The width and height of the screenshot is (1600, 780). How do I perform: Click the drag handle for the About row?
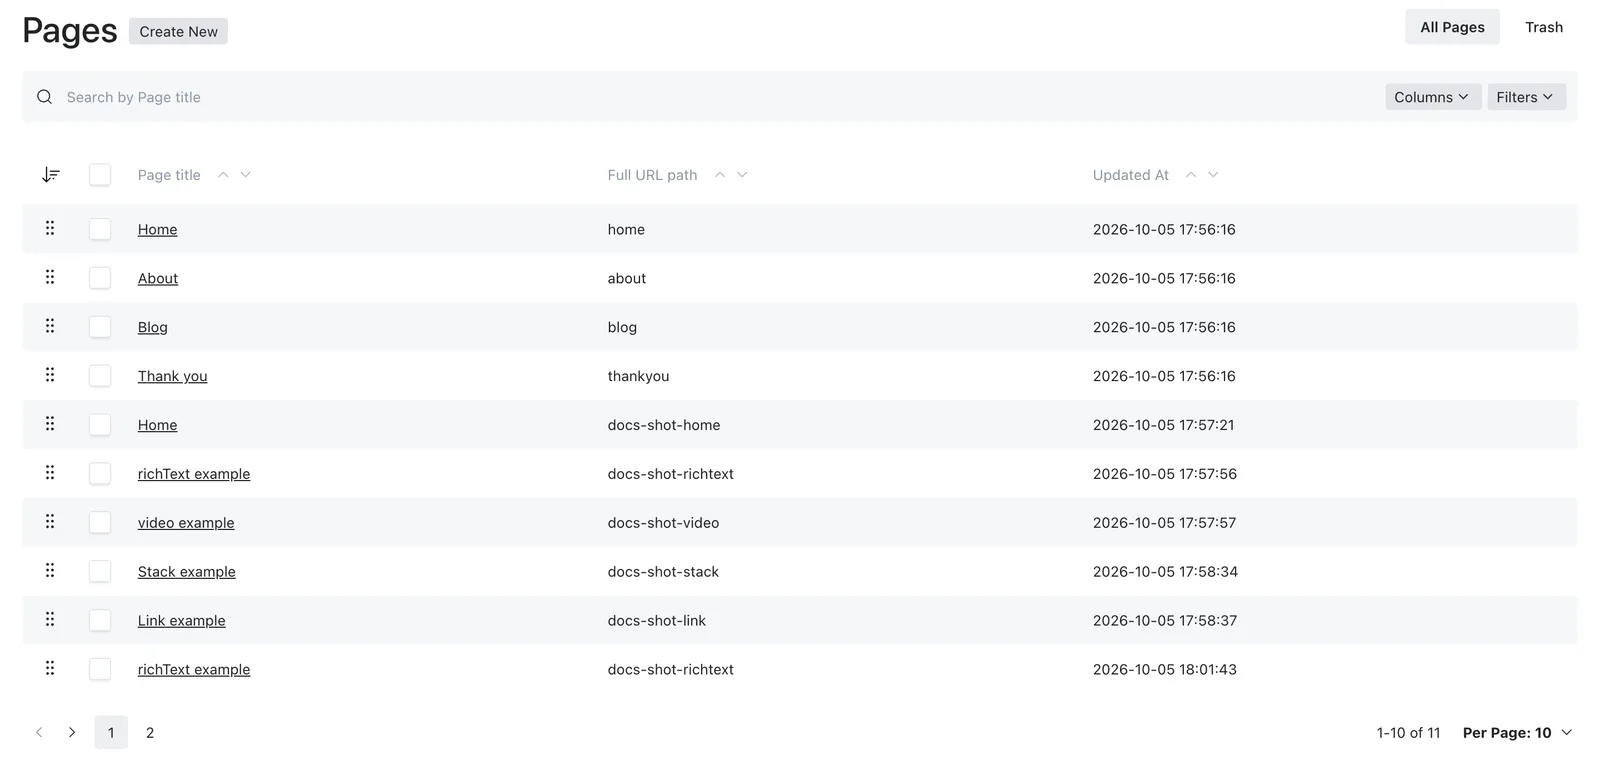(x=50, y=277)
